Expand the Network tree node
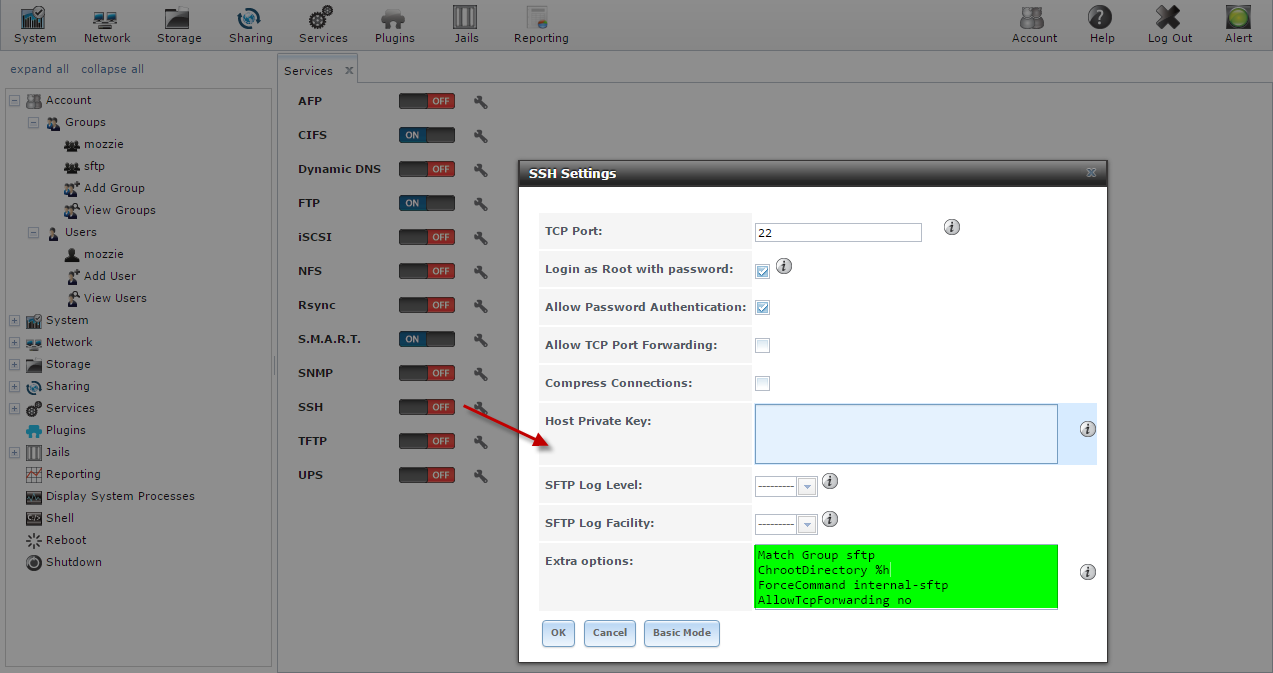 tap(15, 342)
